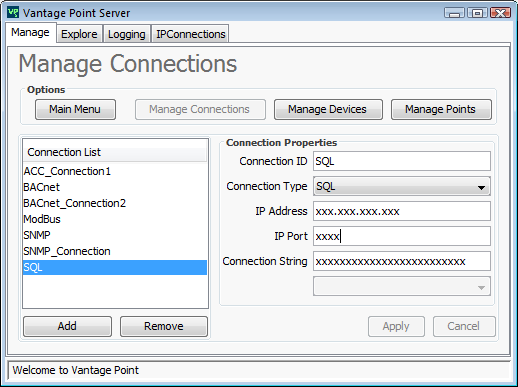Click into the Connection String field
The width and height of the screenshot is (518, 387).
[x=402, y=261]
